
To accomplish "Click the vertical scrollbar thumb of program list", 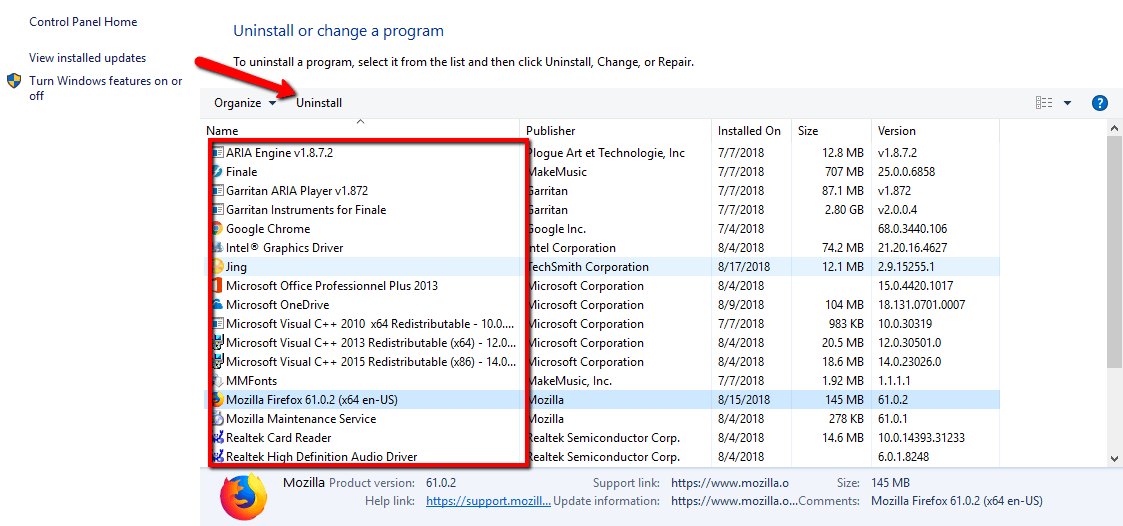I will [1115, 254].
